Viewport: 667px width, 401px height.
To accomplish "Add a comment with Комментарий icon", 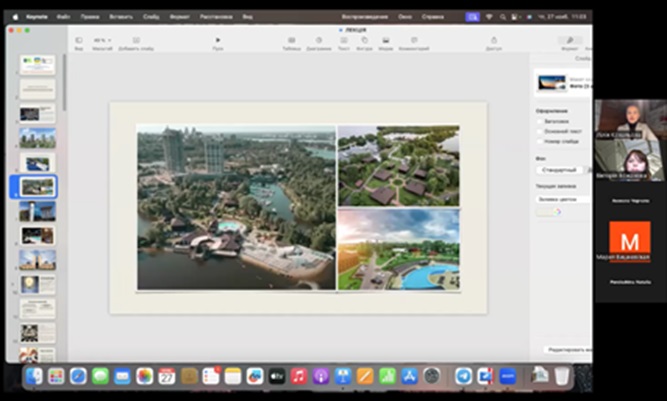I will click(413, 41).
